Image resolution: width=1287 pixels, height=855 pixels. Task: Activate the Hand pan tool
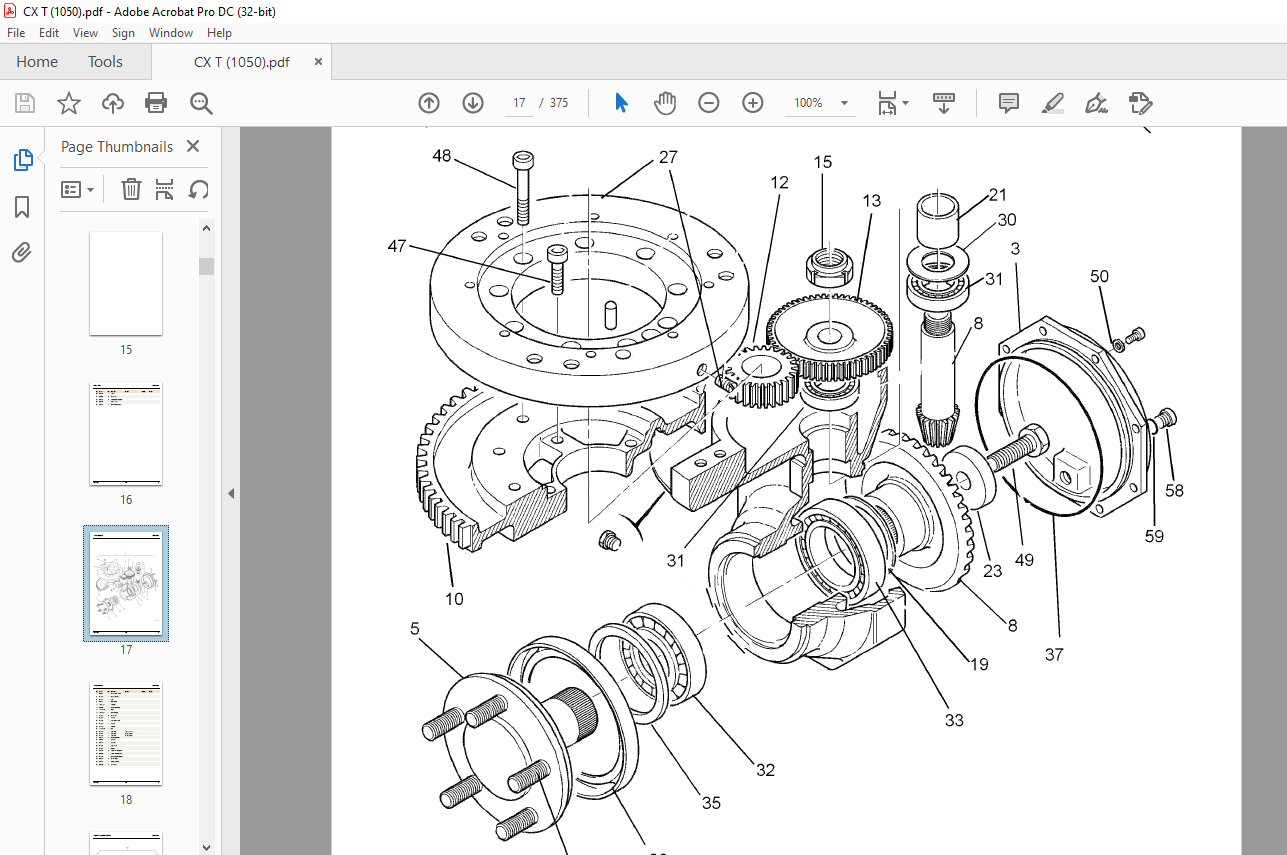click(665, 103)
